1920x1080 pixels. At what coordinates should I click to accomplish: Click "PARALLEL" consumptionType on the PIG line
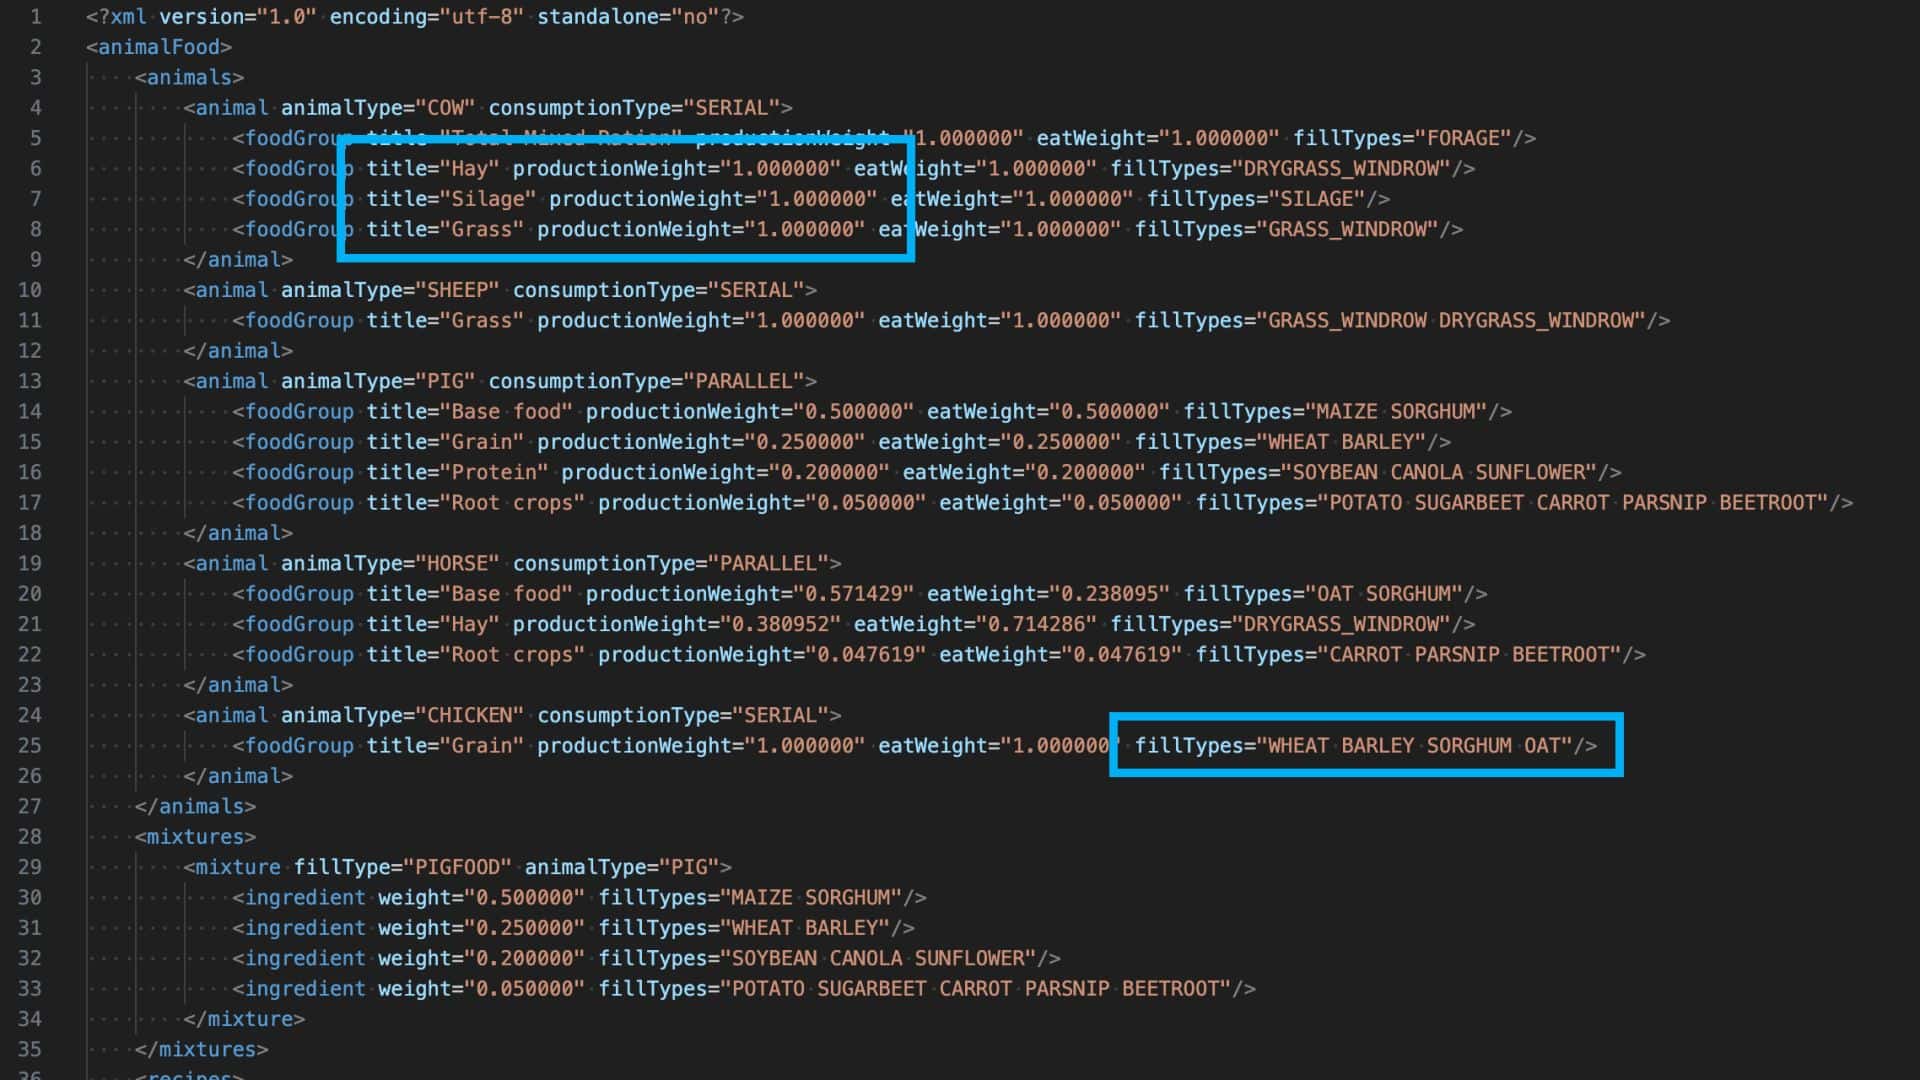click(x=743, y=381)
